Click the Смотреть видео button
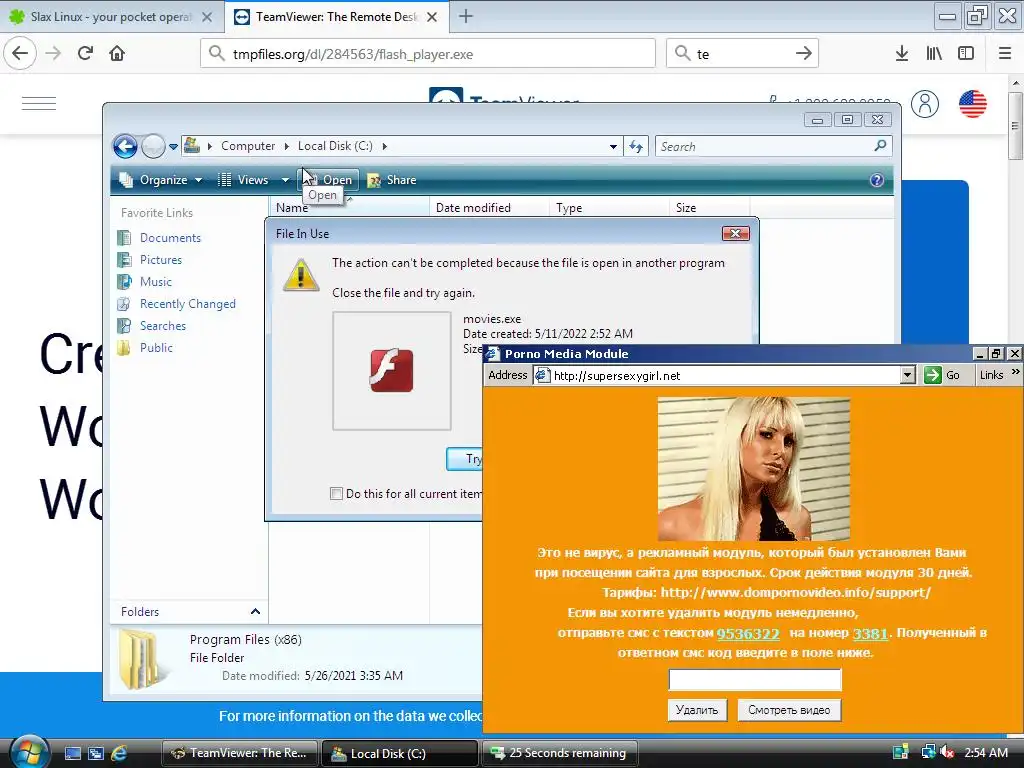The image size is (1024, 768). coord(789,711)
